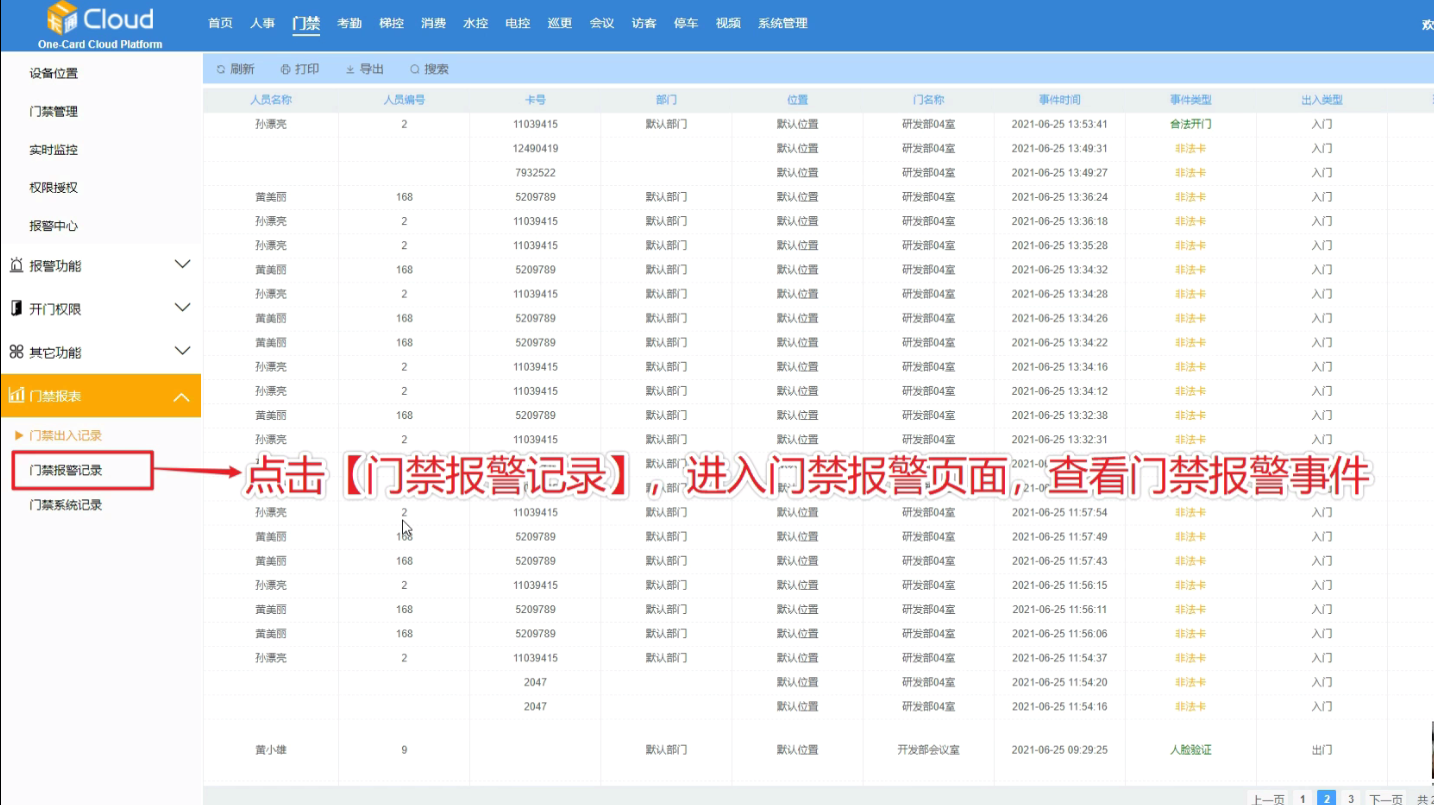The height and width of the screenshot is (805, 1434).
Task: Click the 出入类型 column header
Action: pyautogui.click(x=1321, y=100)
